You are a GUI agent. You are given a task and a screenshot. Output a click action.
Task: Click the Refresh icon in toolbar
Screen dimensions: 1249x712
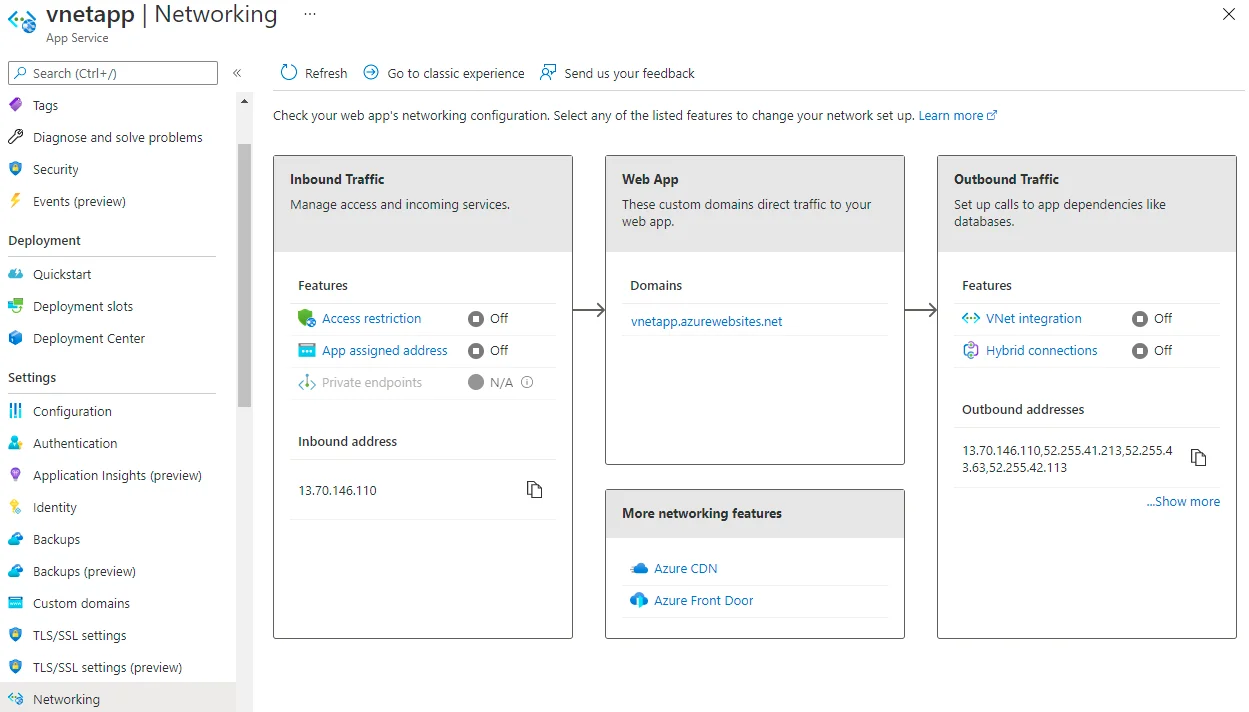(x=289, y=73)
